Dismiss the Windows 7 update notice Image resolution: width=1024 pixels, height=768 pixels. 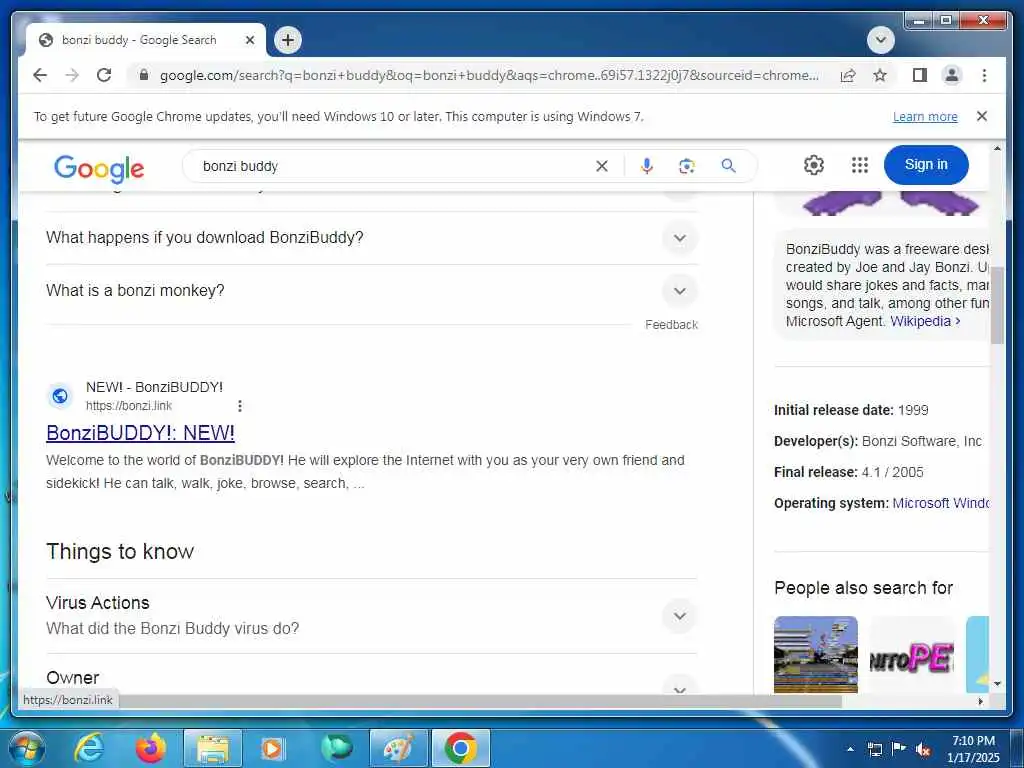coord(982,116)
